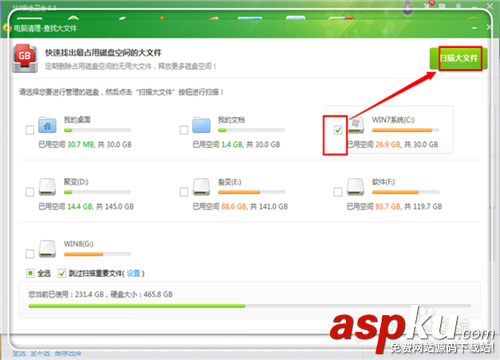Open the 设置 settings link

133,273
